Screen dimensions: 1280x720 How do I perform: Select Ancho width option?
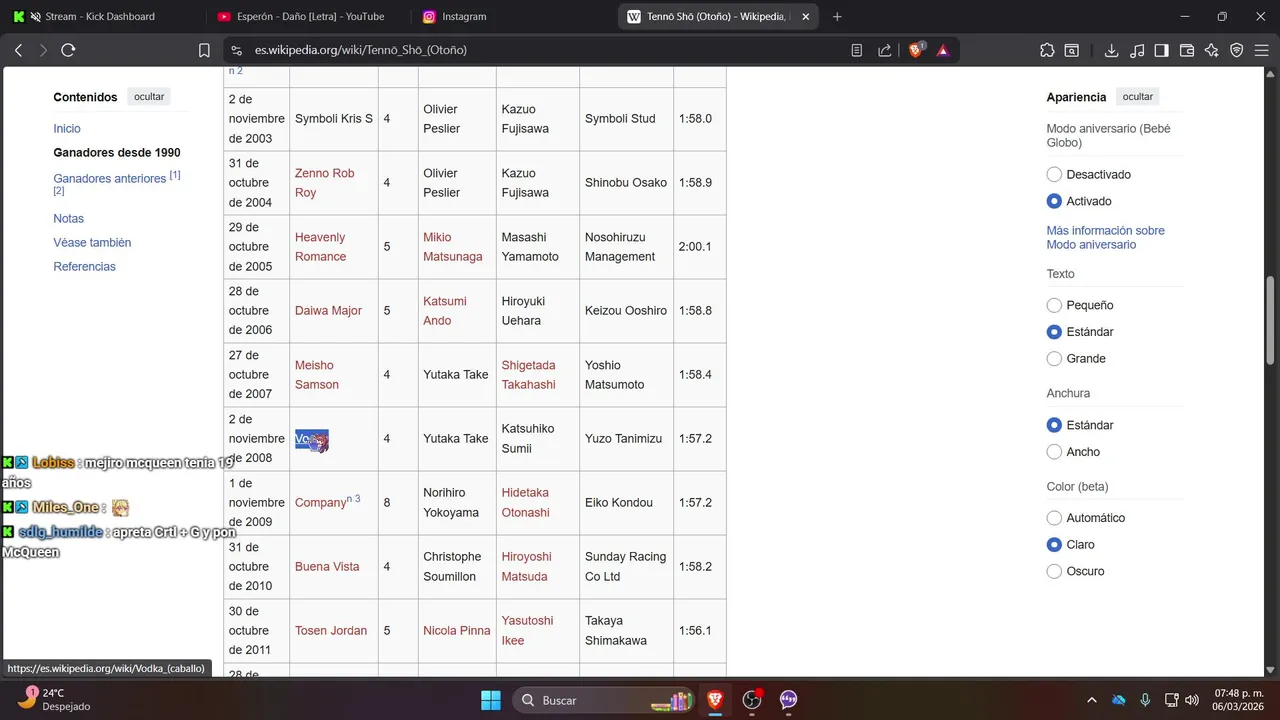(x=1054, y=452)
